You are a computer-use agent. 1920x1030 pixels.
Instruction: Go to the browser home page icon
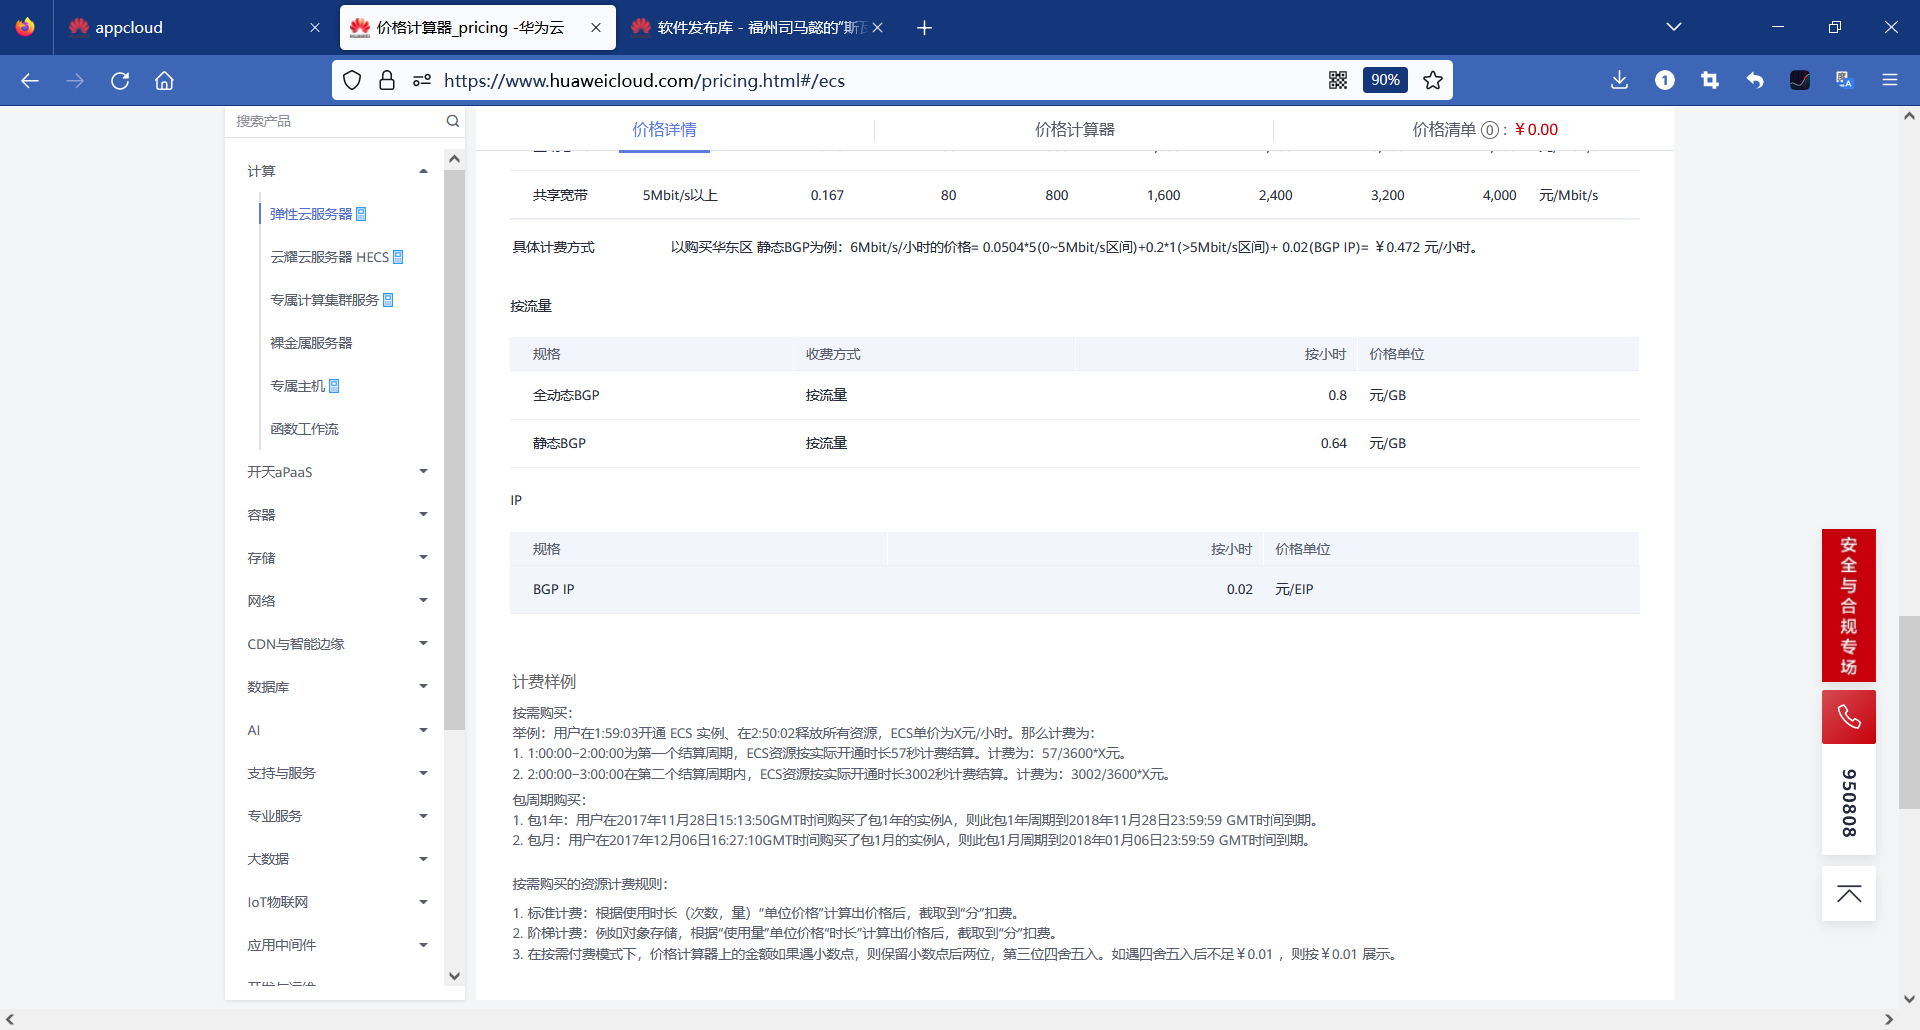pyautogui.click(x=164, y=81)
